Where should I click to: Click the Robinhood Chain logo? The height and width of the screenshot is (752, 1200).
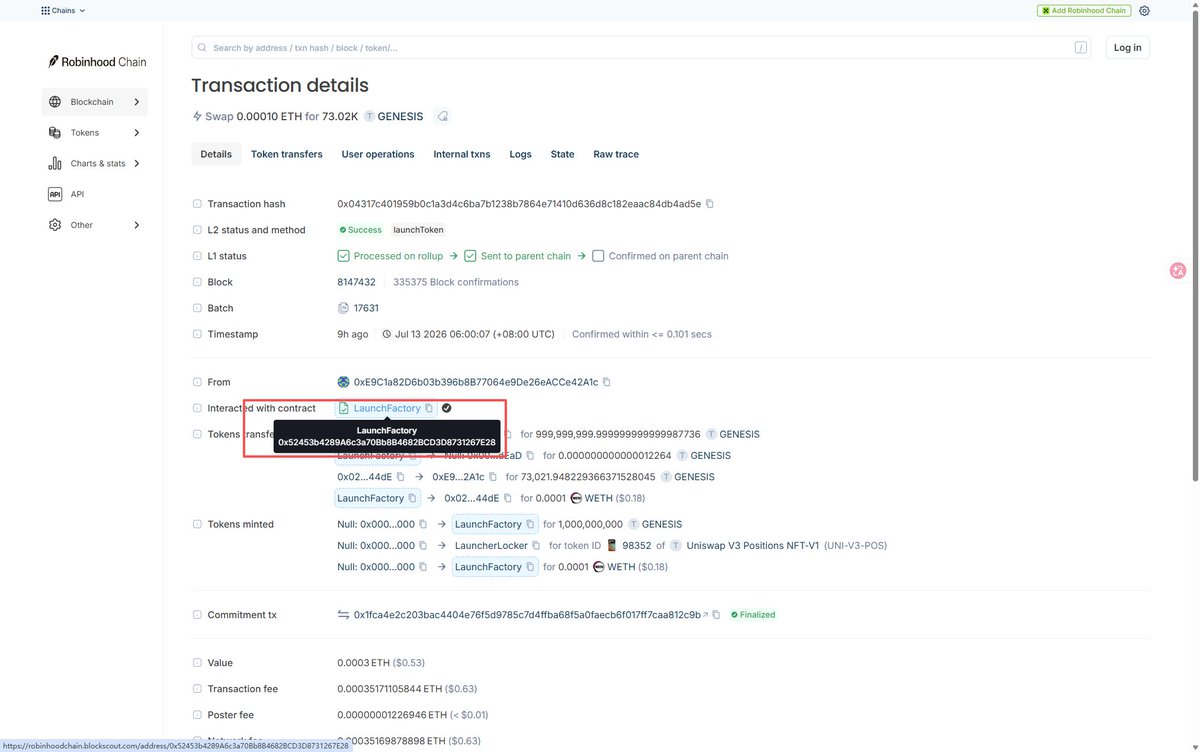[97, 62]
